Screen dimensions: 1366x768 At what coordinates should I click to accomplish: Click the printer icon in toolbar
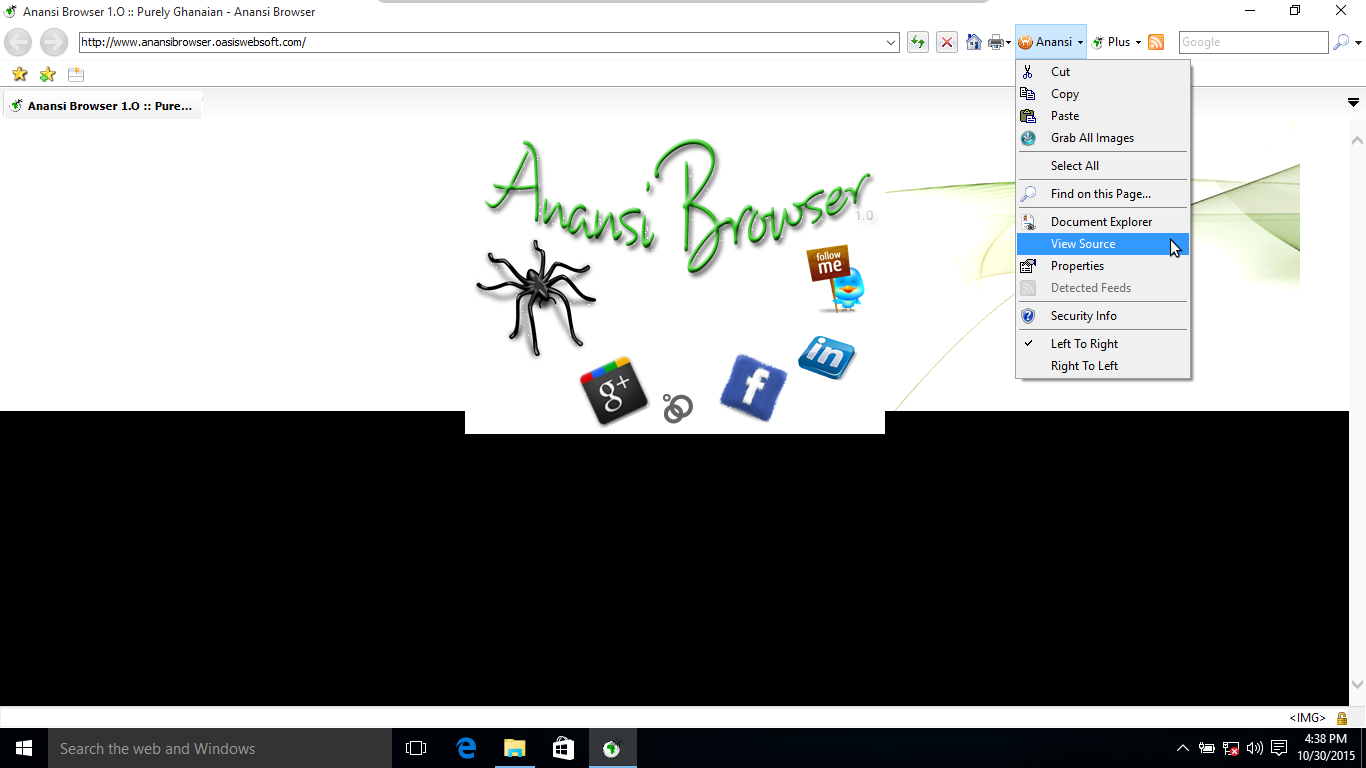coord(996,42)
